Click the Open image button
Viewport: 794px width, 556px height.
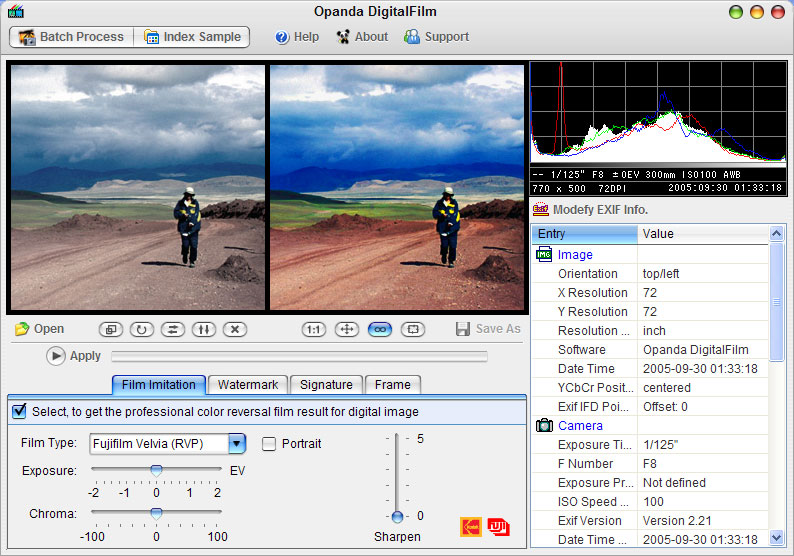click(39, 329)
